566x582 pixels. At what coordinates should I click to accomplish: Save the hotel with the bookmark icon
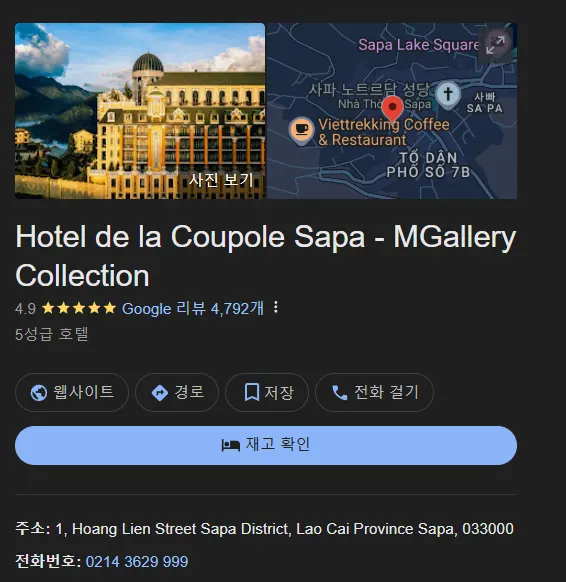click(x=251, y=392)
